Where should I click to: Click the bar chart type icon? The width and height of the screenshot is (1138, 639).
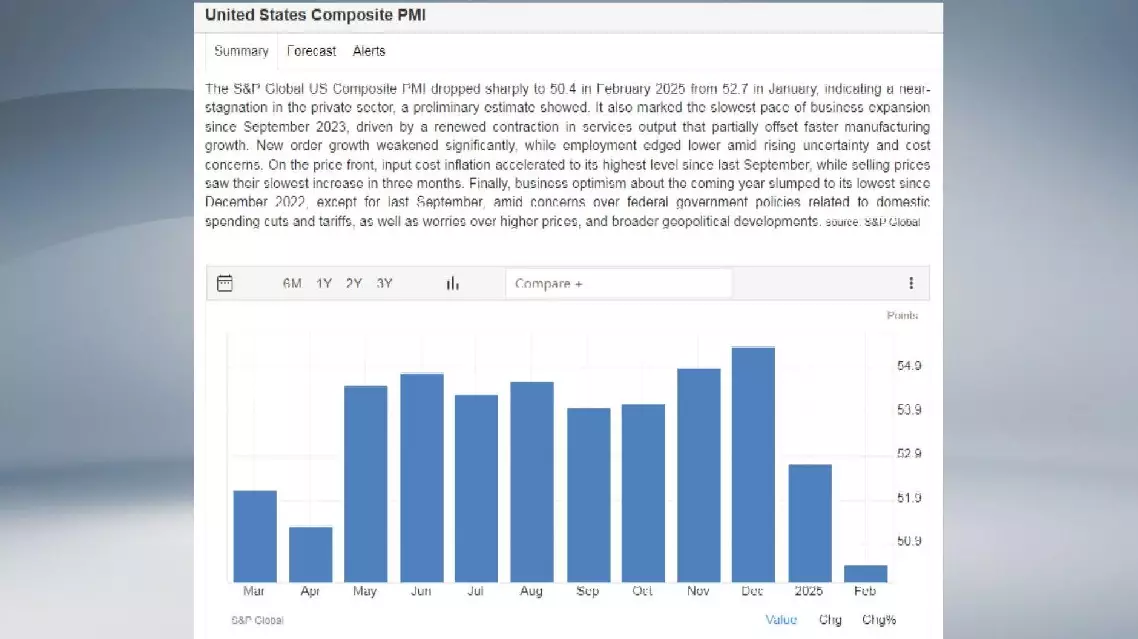[x=453, y=284]
